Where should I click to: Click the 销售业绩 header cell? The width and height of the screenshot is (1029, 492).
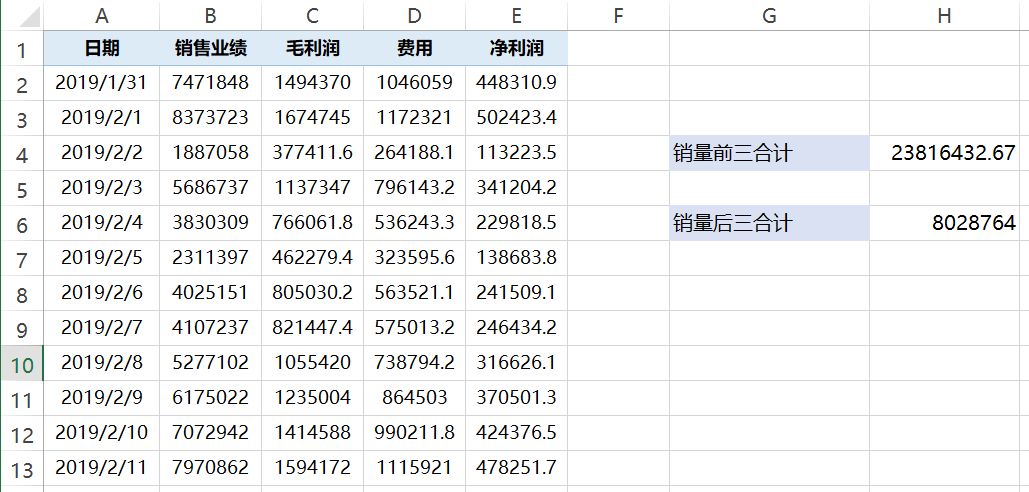coord(211,48)
